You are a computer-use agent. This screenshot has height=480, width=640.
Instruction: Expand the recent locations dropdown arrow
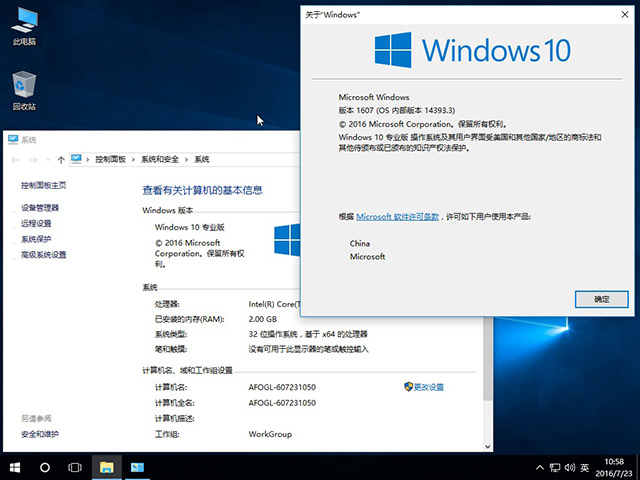47,159
